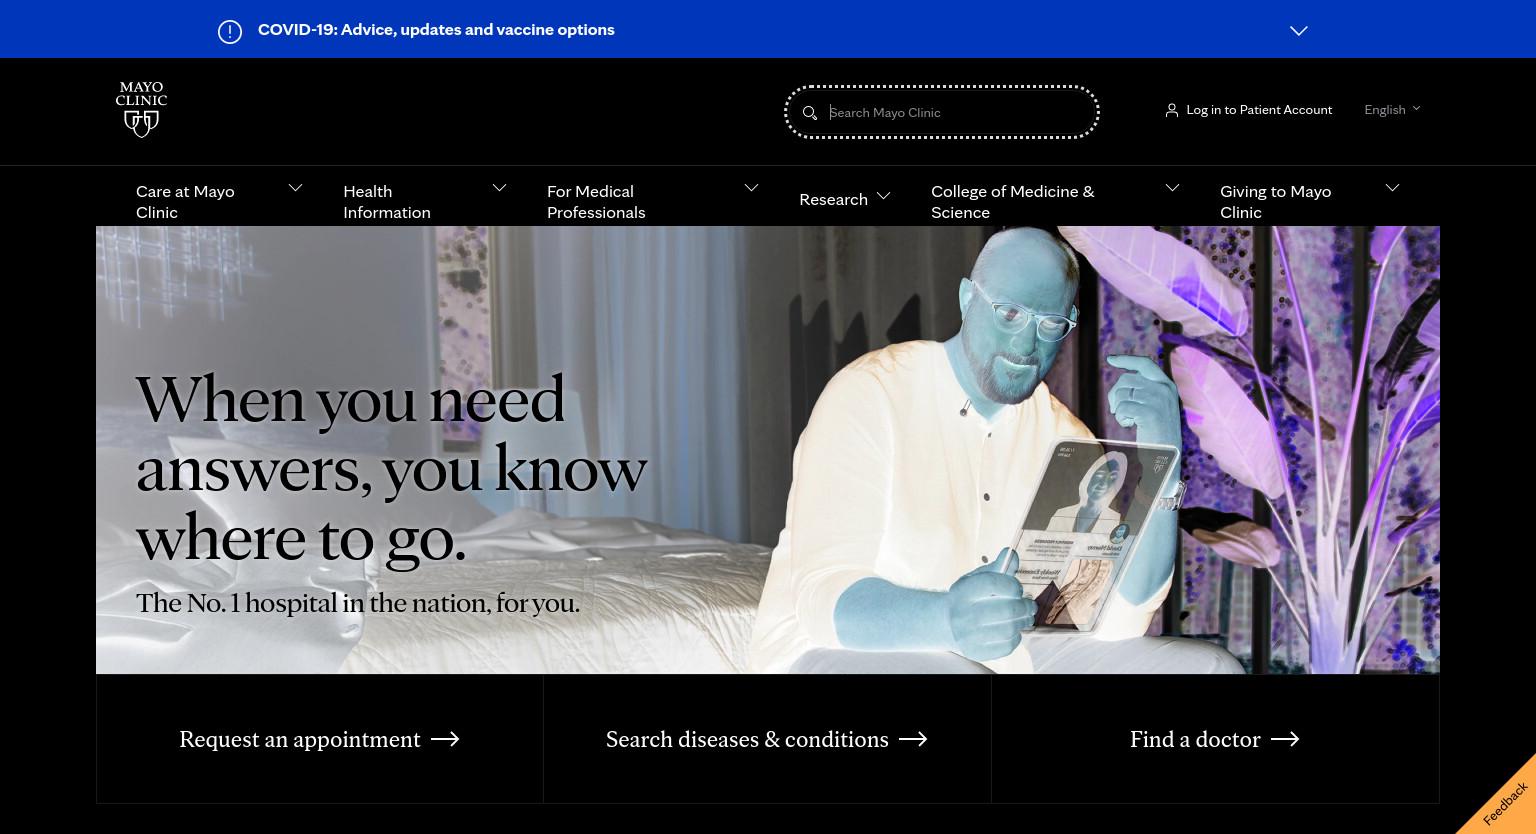Click the search magnifier icon
Image resolution: width=1536 pixels, height=834 pixels.
(810, 113)
